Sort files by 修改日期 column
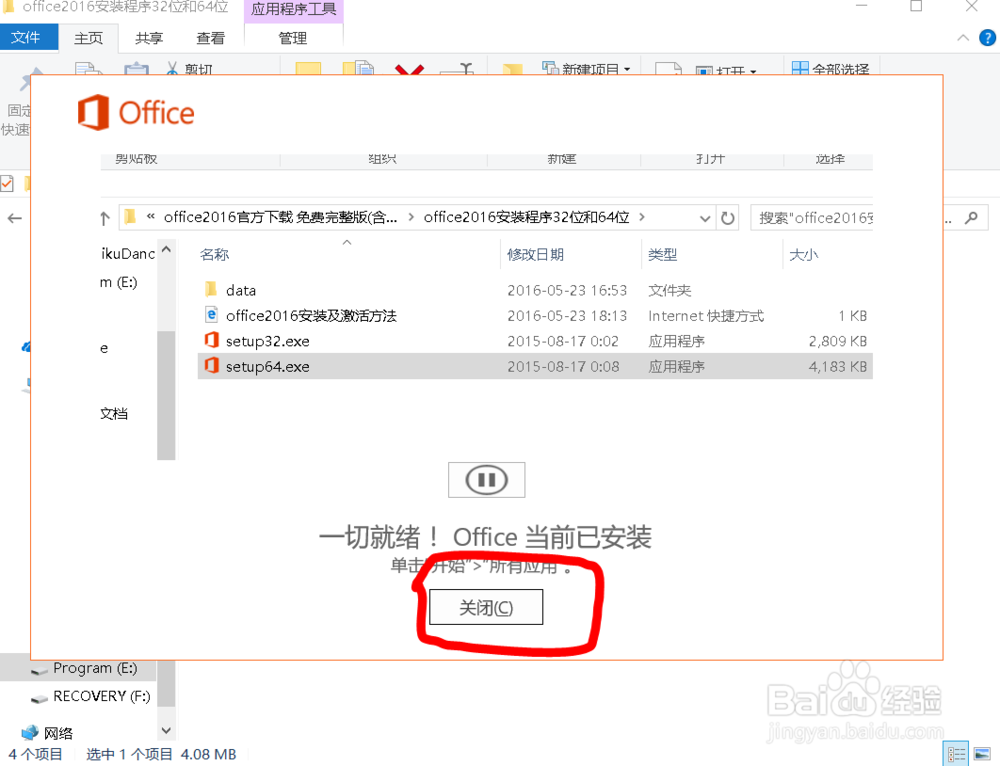1000x766 pixels. (536, 255)
